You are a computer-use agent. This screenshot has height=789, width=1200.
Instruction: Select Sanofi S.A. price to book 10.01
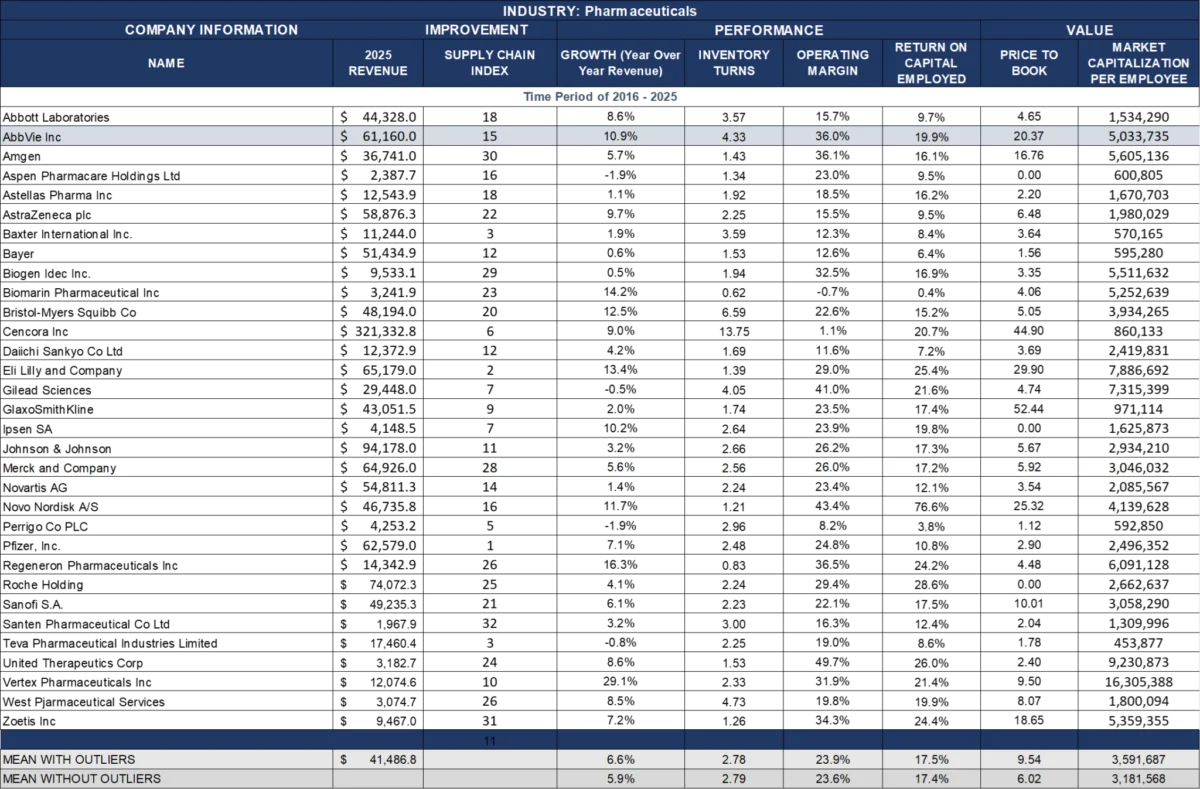click(1029, 604)
